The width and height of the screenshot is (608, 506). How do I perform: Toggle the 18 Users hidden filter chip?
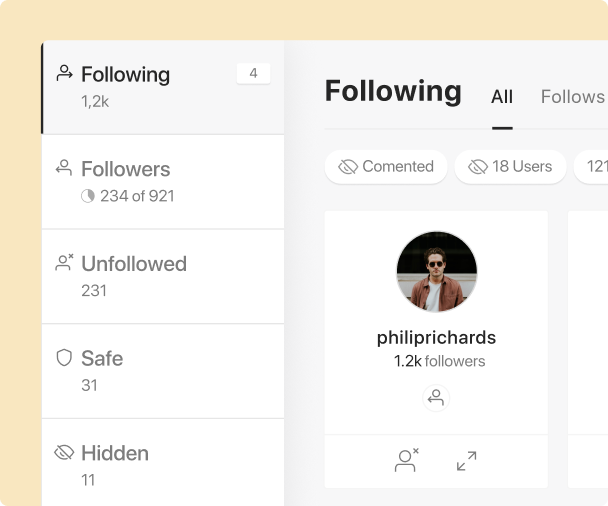click(x=510, y=167)
